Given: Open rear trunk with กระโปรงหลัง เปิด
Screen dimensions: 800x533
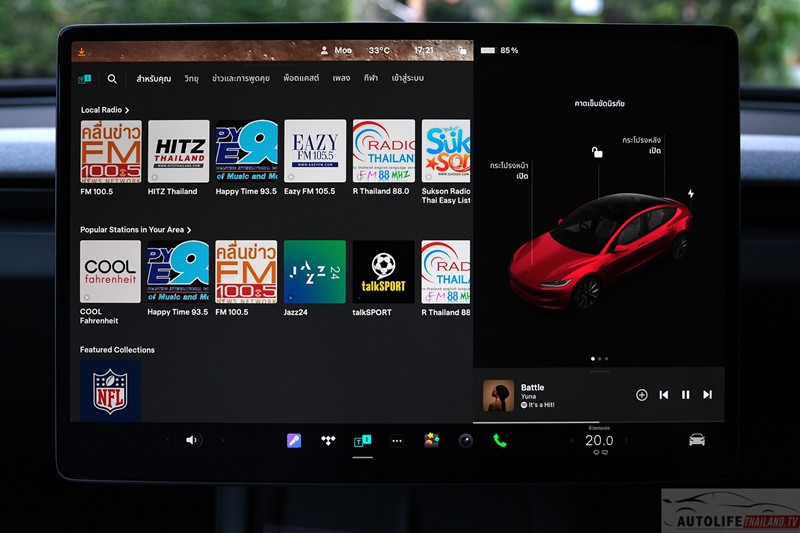Looking at the screenshot, I should coord(641,145).
